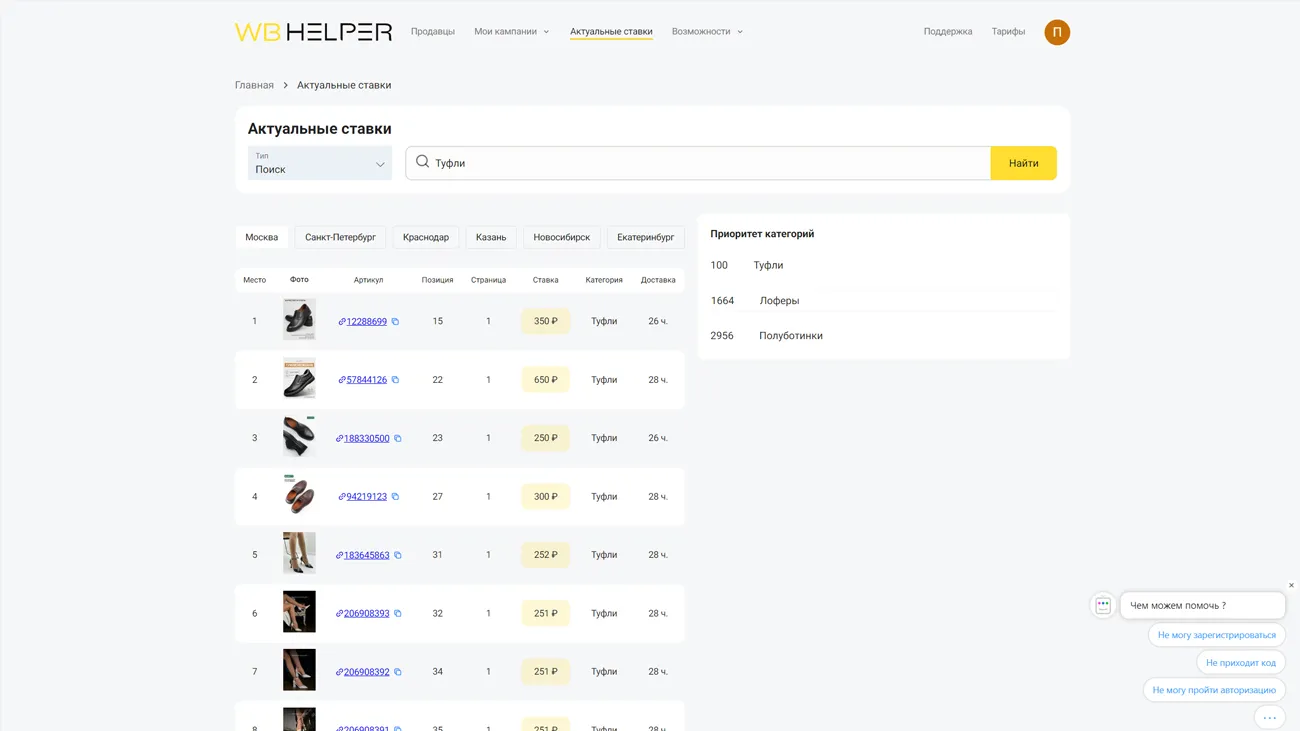This screenshot has width=1300, height=731.
Task: Copy article number 12288699
Action: click(x=395, y=322)
